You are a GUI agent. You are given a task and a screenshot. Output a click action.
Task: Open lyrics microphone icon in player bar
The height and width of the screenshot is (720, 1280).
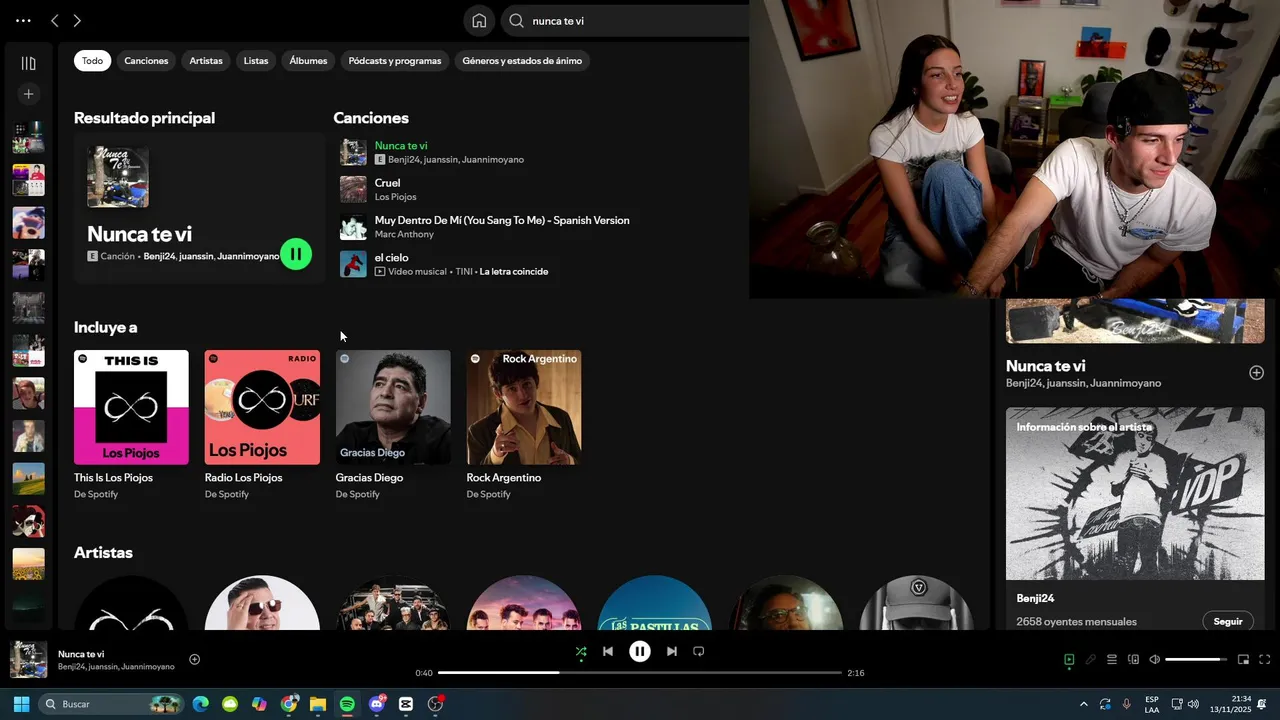click(x=1091, y=659)
